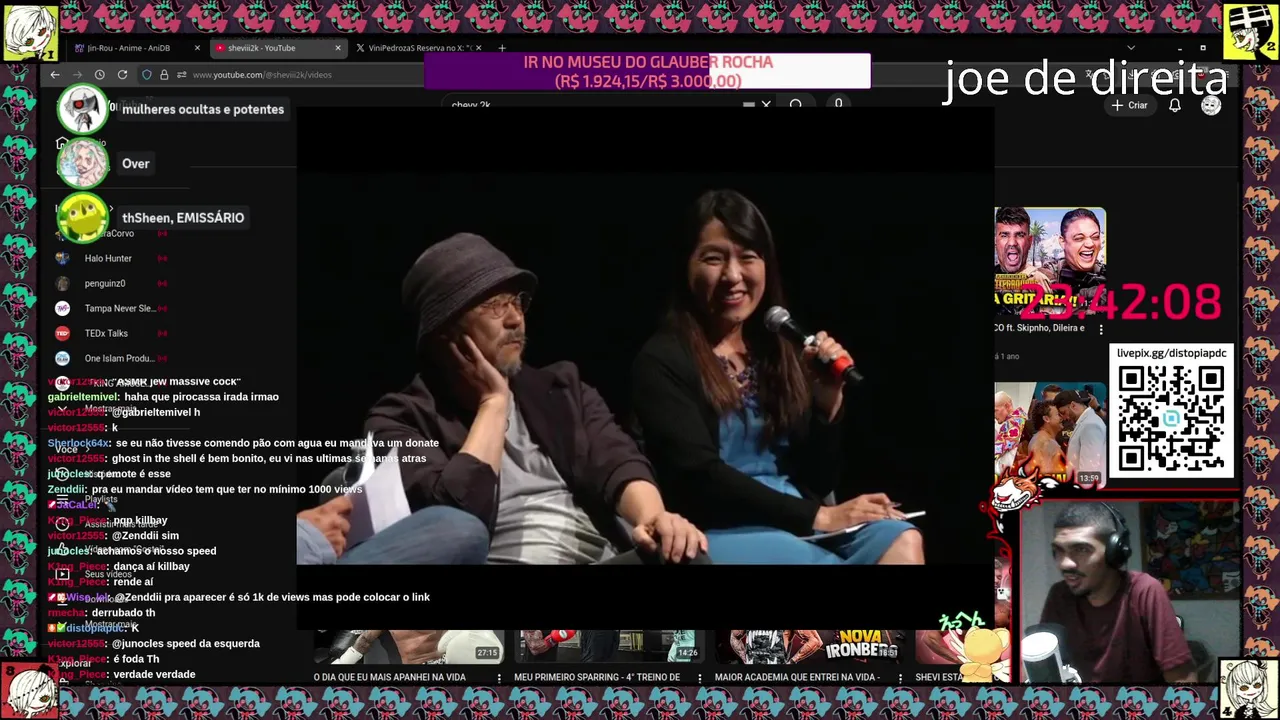Open YouTube notifications bell
1280x720 pixels.
point(1175,105)
